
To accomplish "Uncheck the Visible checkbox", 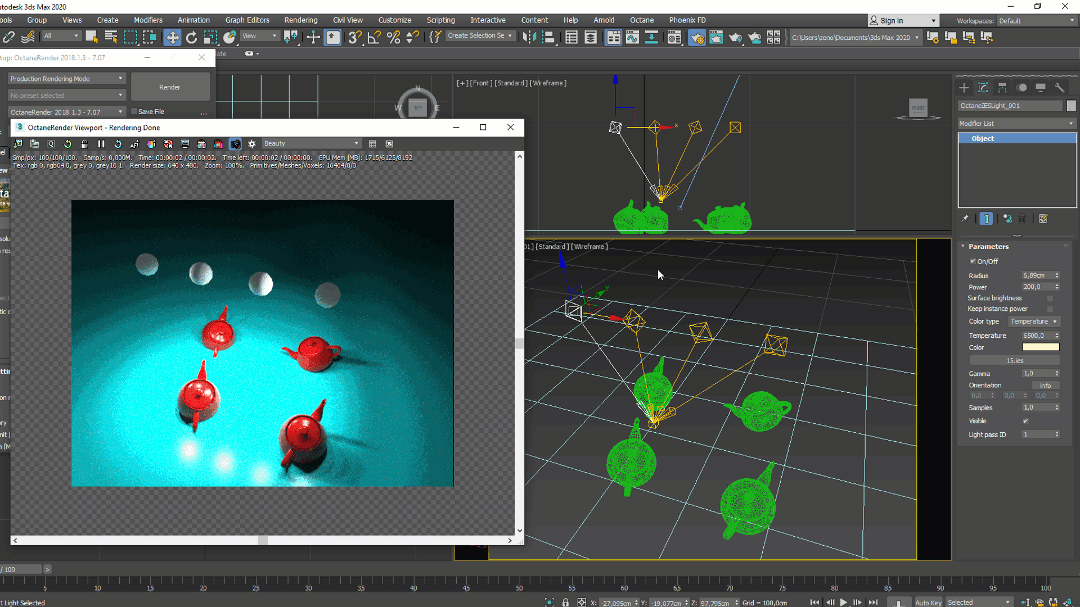I will click(1026, 421).
